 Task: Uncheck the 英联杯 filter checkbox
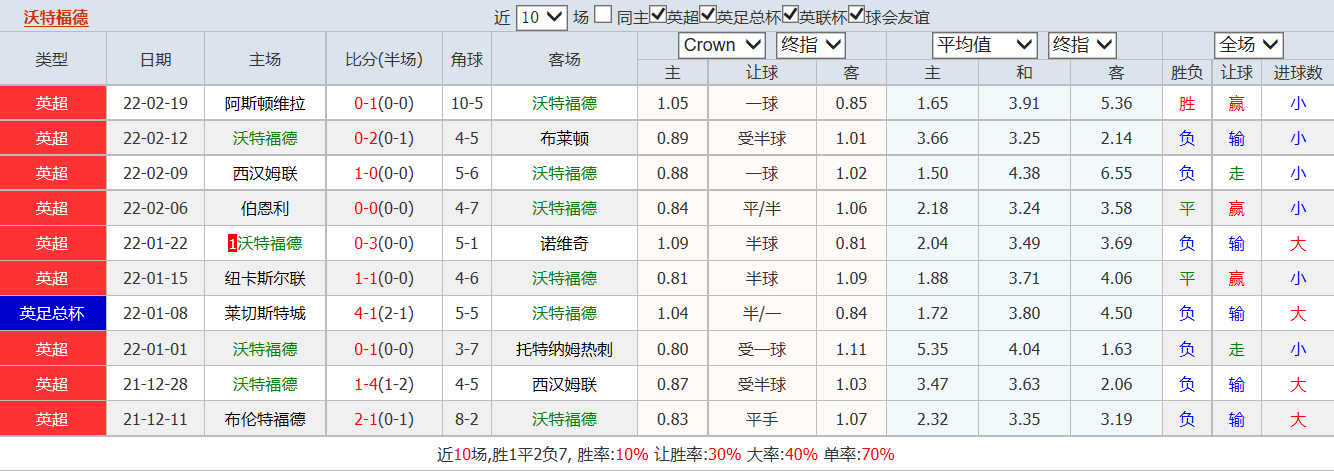[790, 15]
